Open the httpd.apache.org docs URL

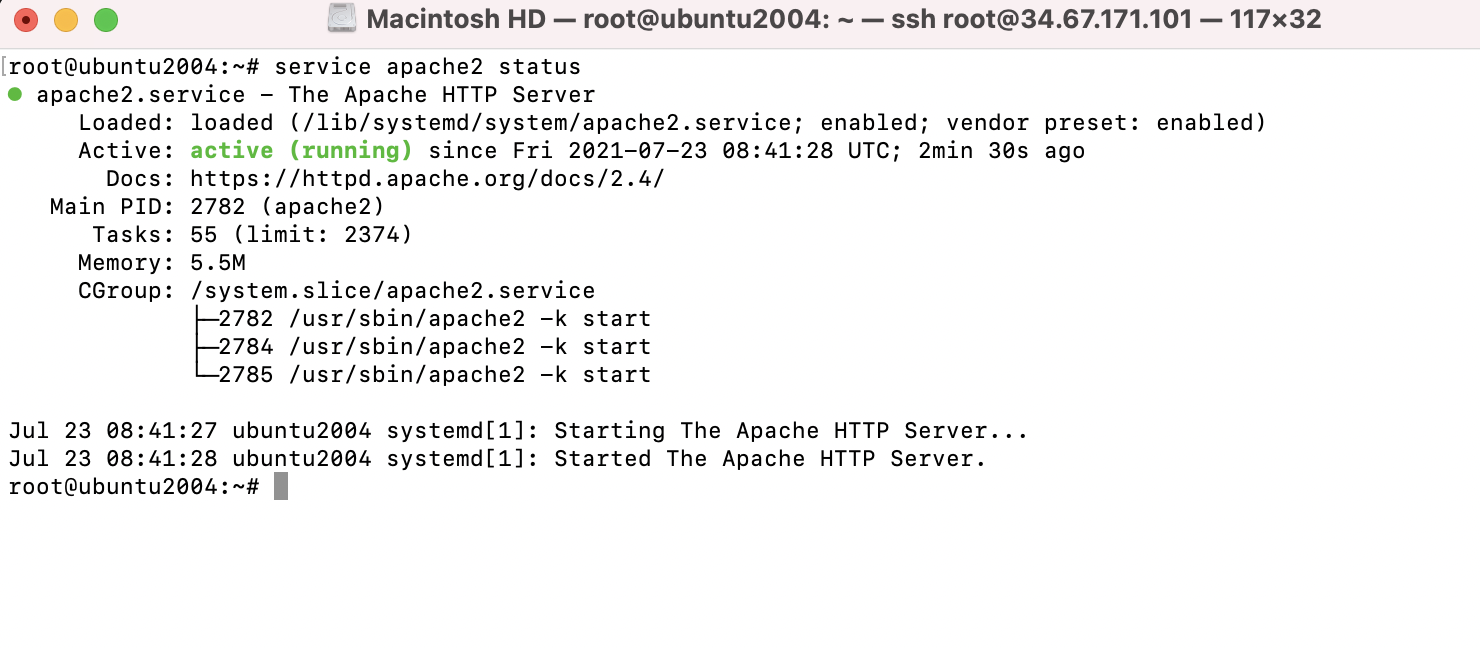pyautogui.click(x=427, y=179)
